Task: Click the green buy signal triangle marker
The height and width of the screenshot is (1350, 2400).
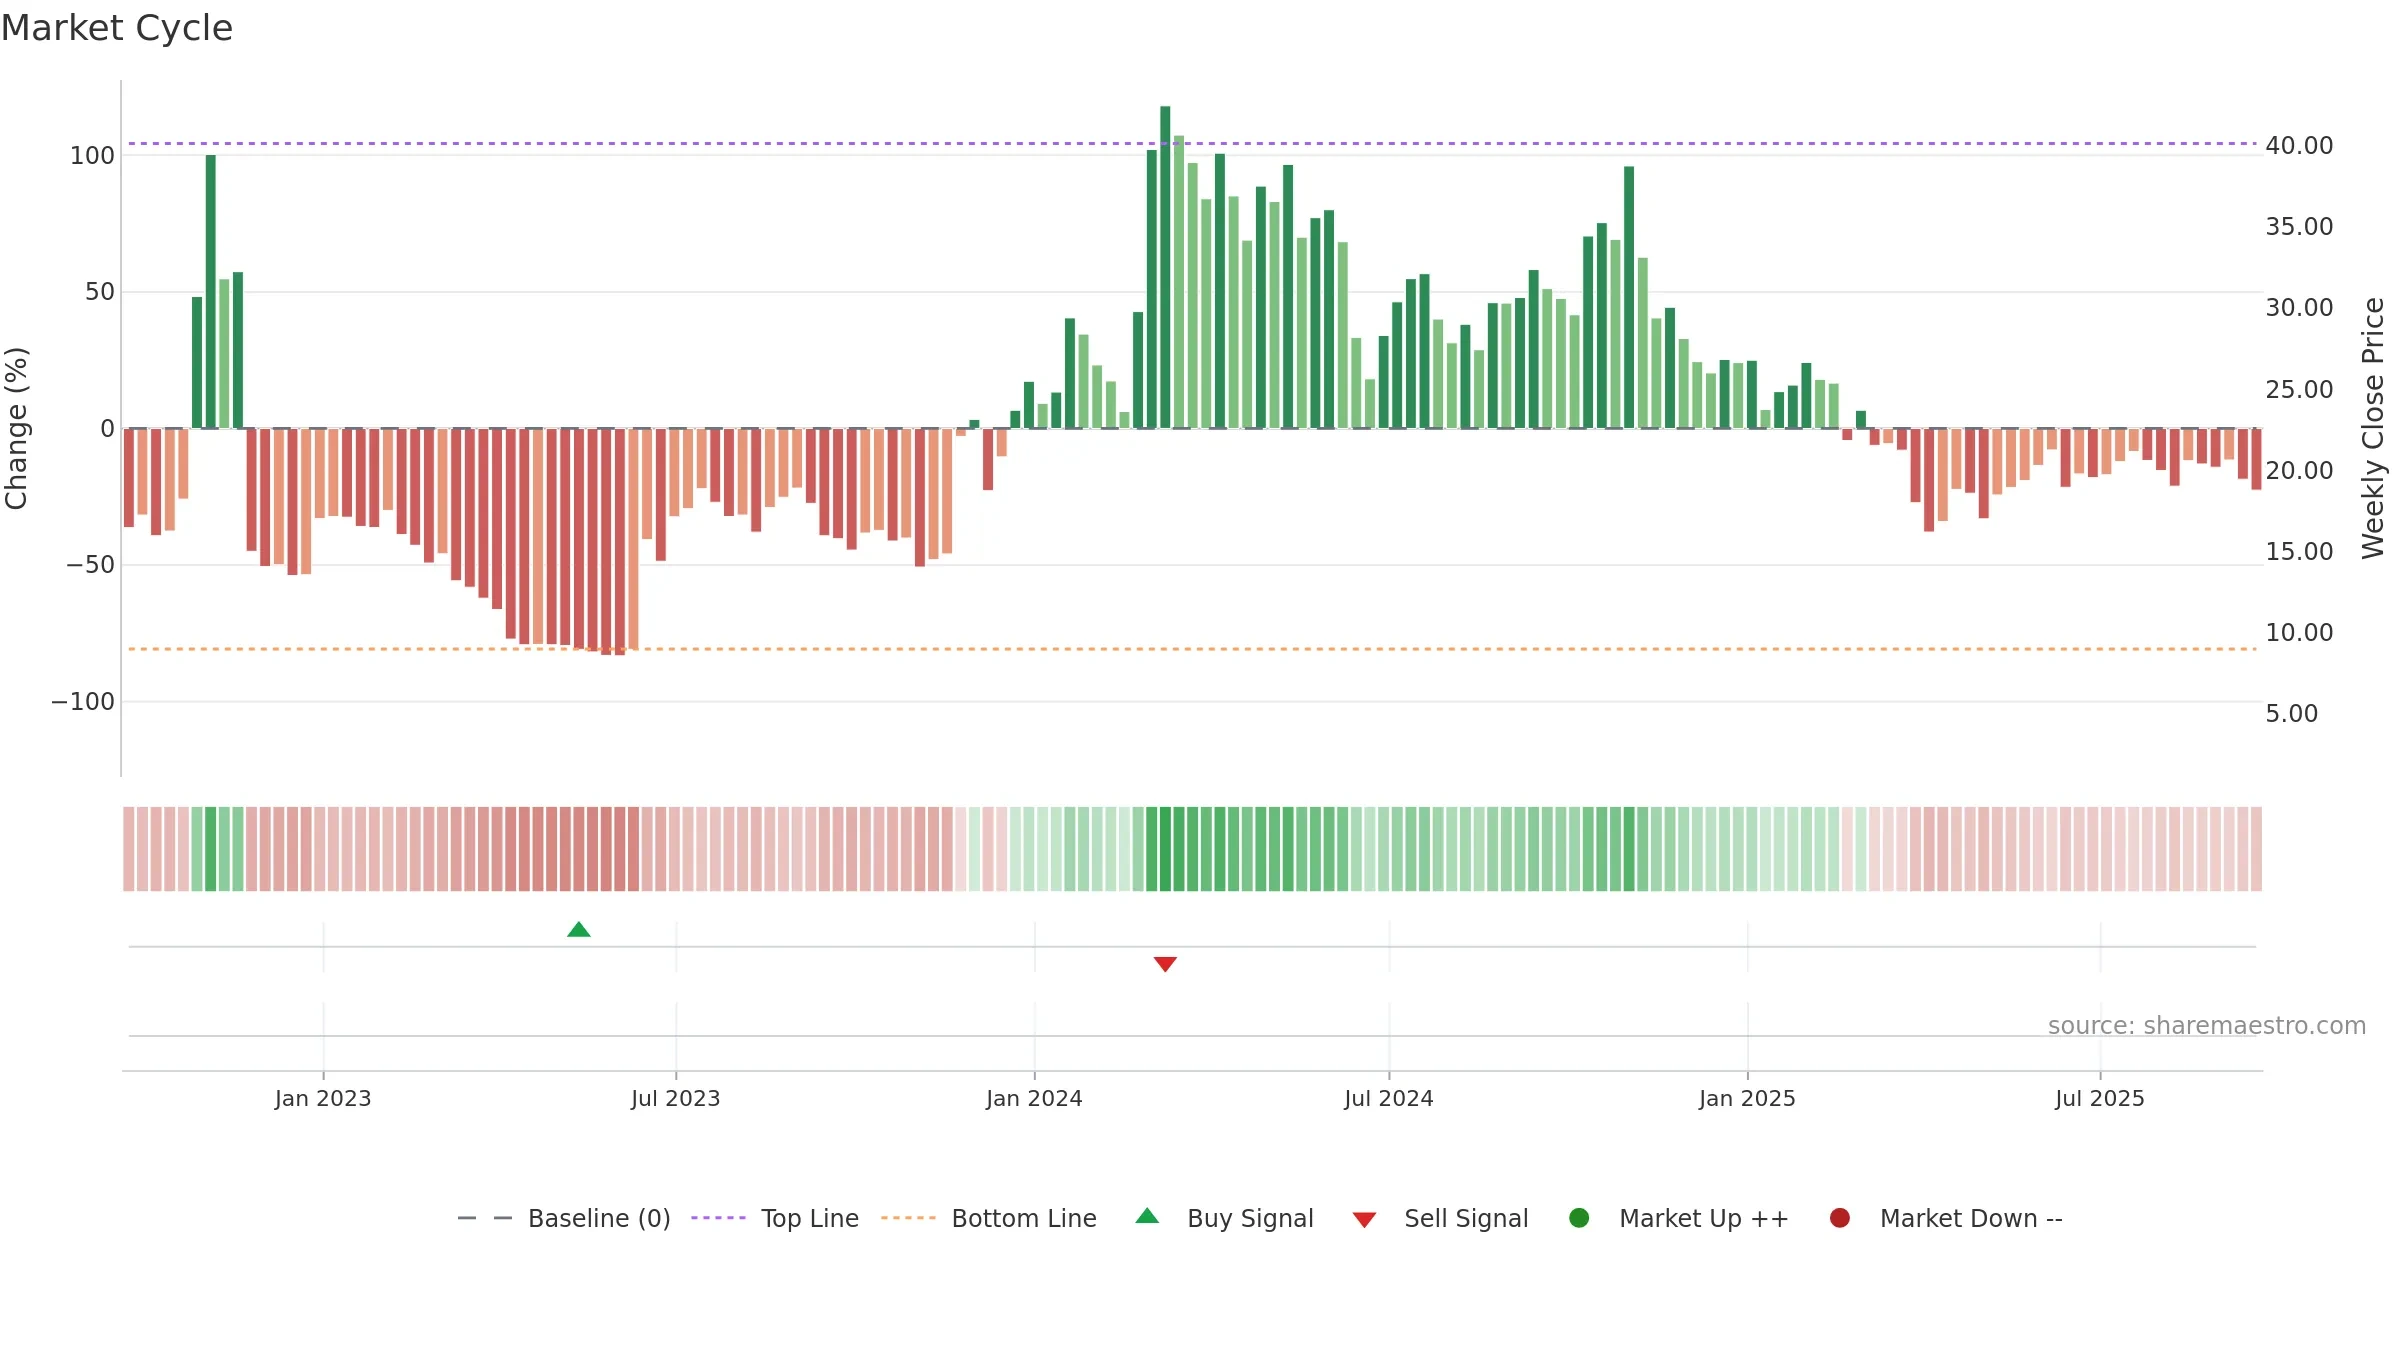Action: (x=579, y=930)
